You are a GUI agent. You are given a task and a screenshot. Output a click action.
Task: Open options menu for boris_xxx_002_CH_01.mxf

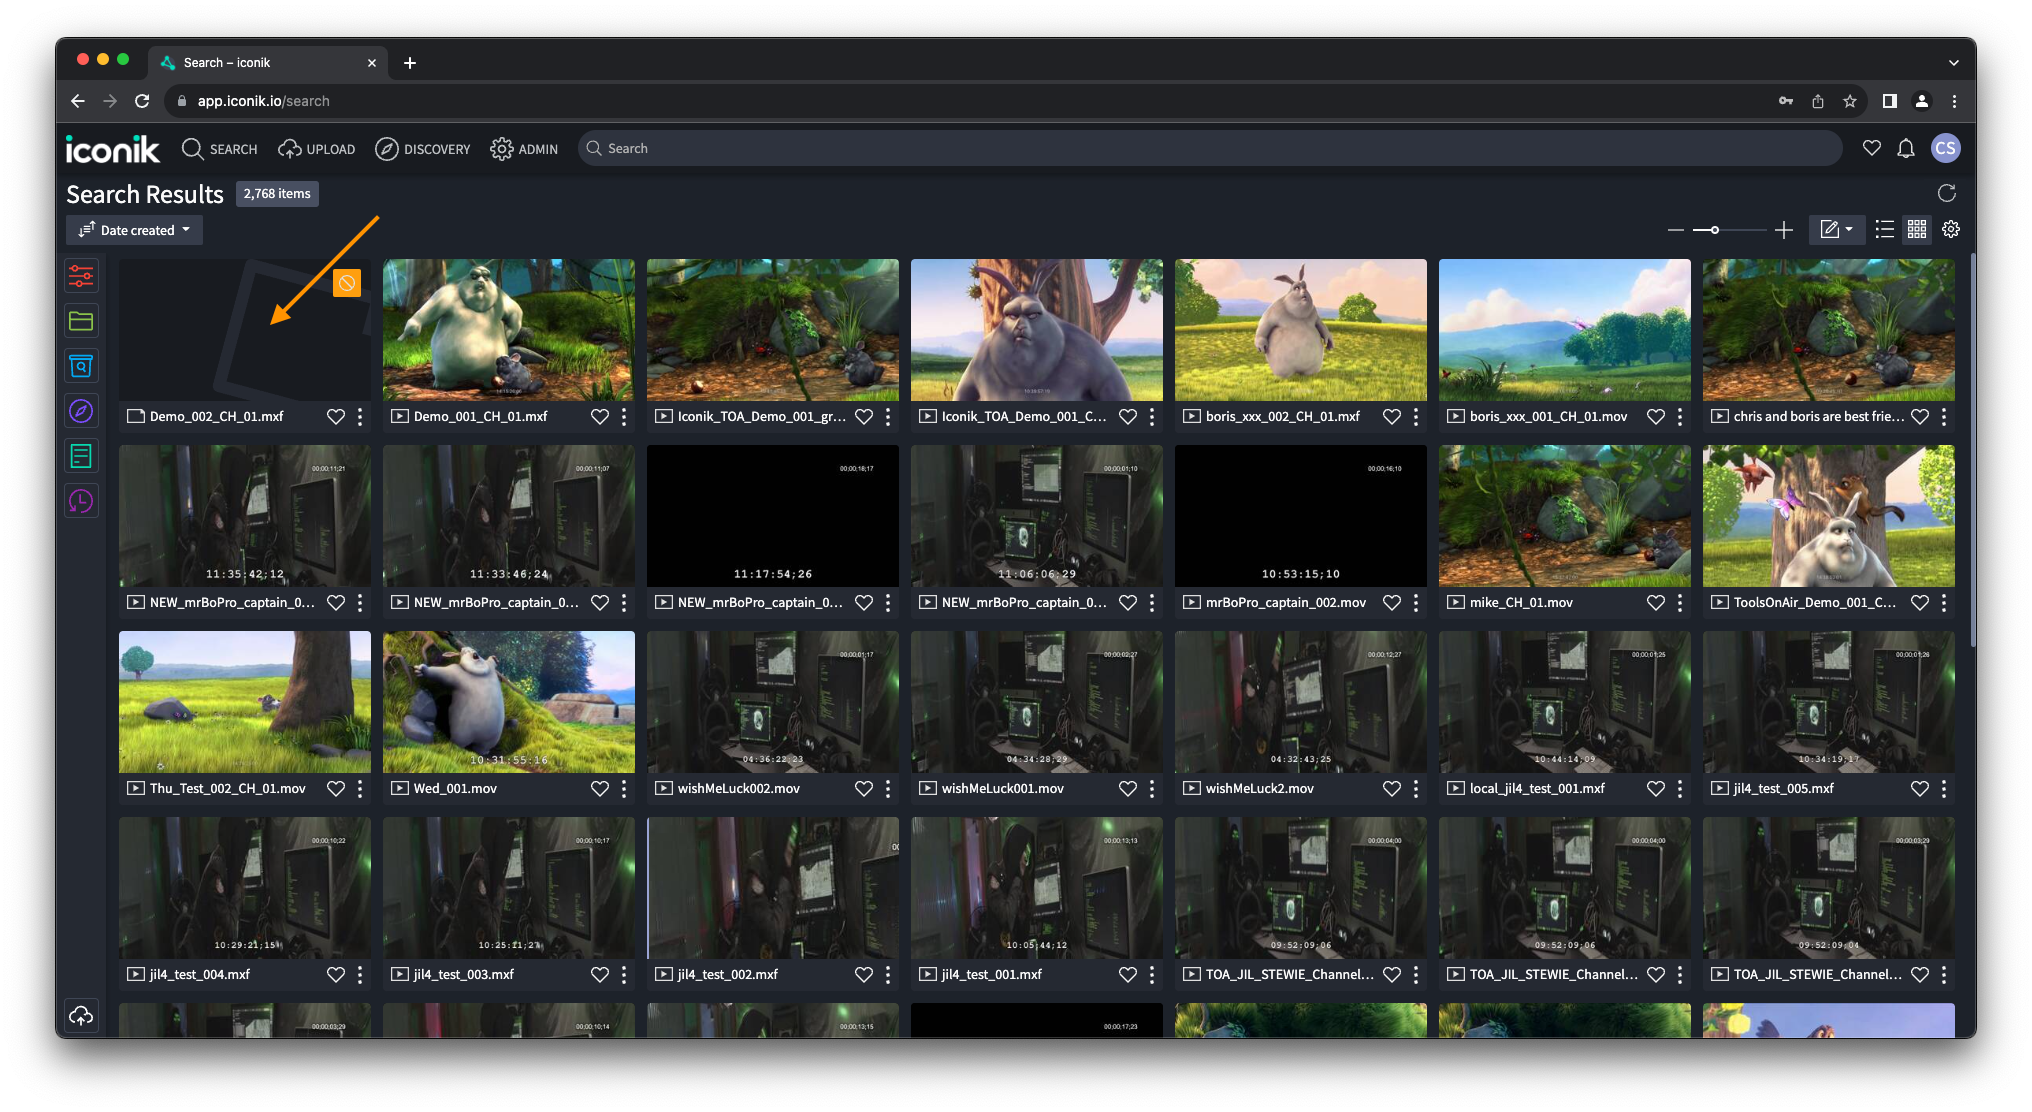(x=1416, y=417)
